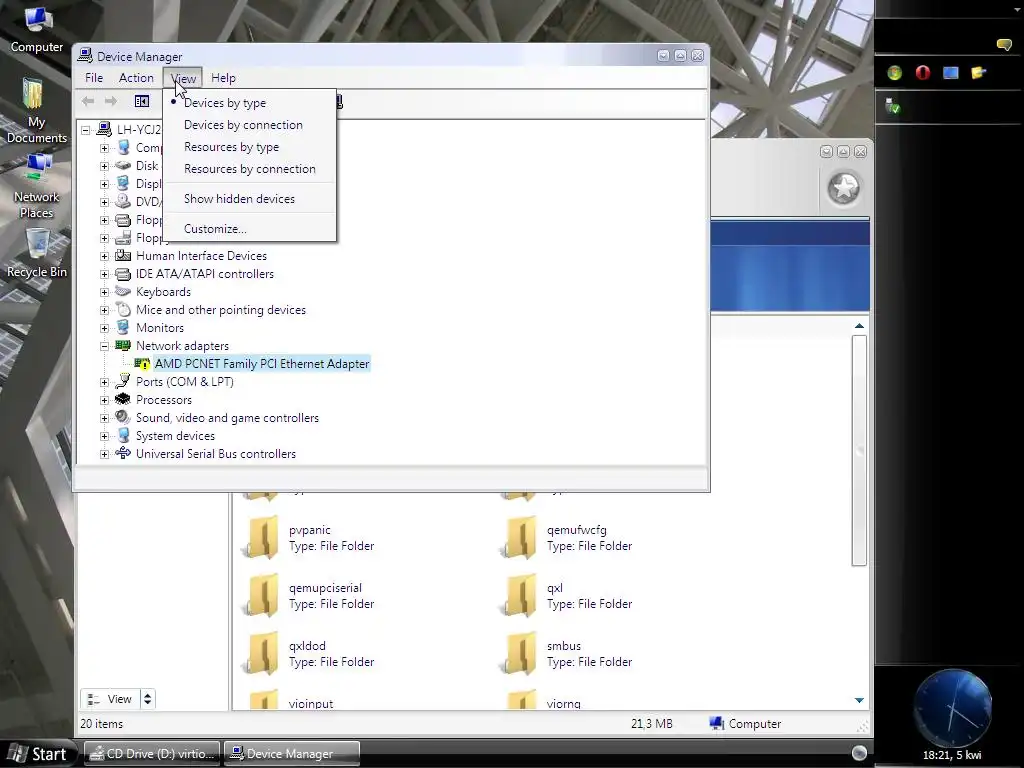Click Device Manager taskbar button

(292, 754)
